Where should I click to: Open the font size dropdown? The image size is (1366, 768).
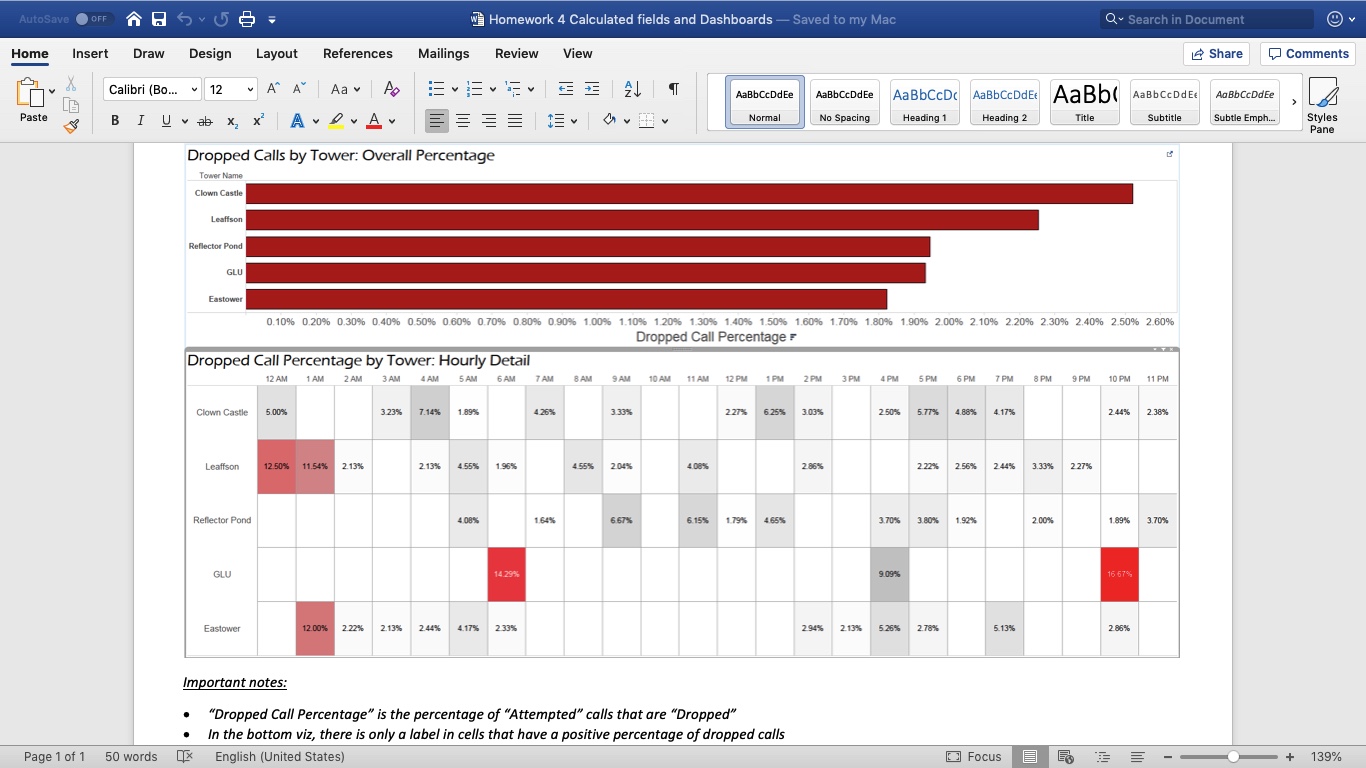coord(249,89)
